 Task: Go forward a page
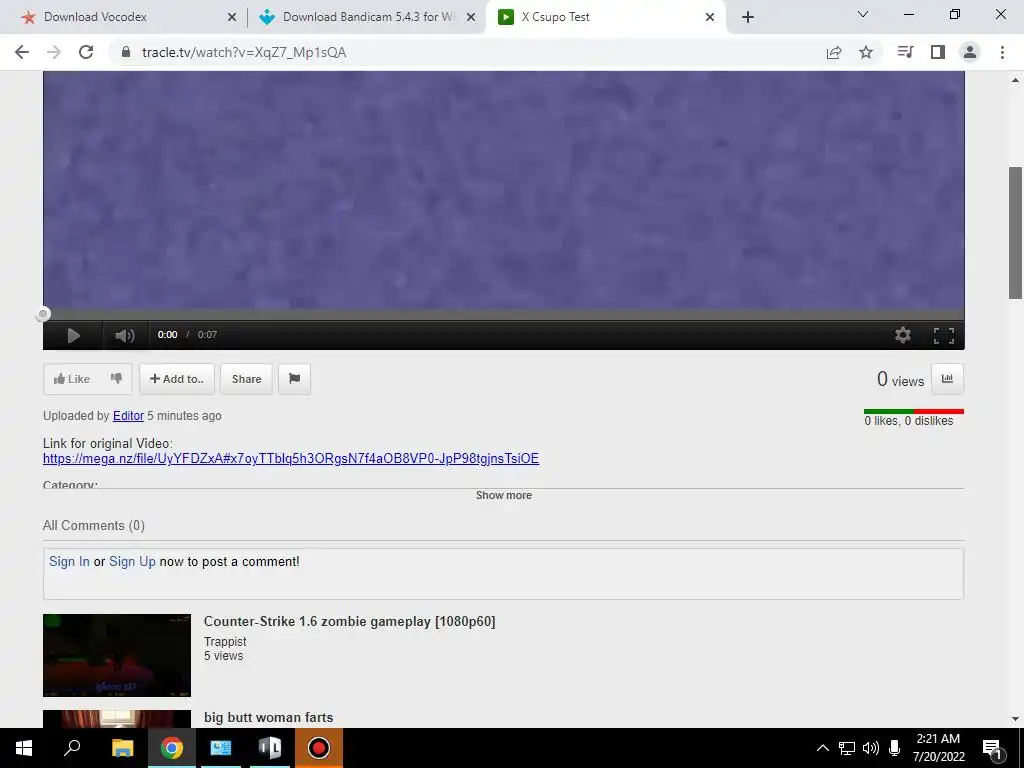click(x=54, y=52)
